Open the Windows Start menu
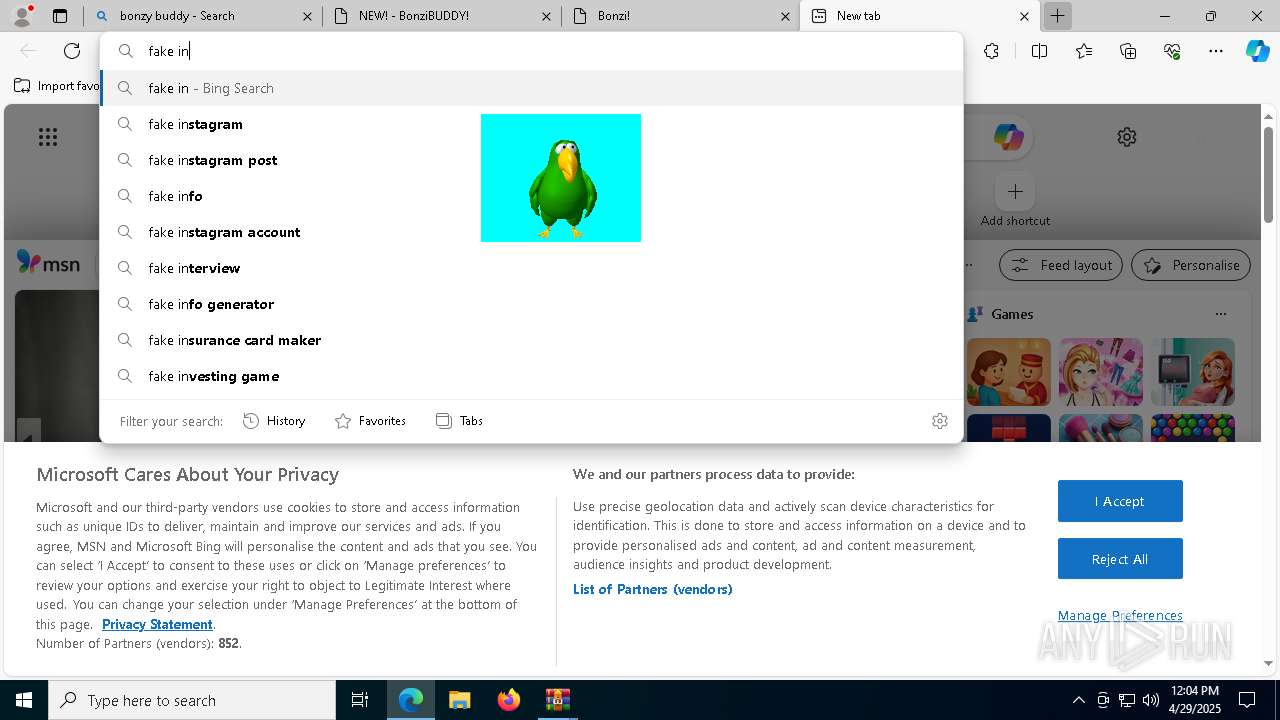The height and width of the screenshot is (720, 1280). [24, 700]
